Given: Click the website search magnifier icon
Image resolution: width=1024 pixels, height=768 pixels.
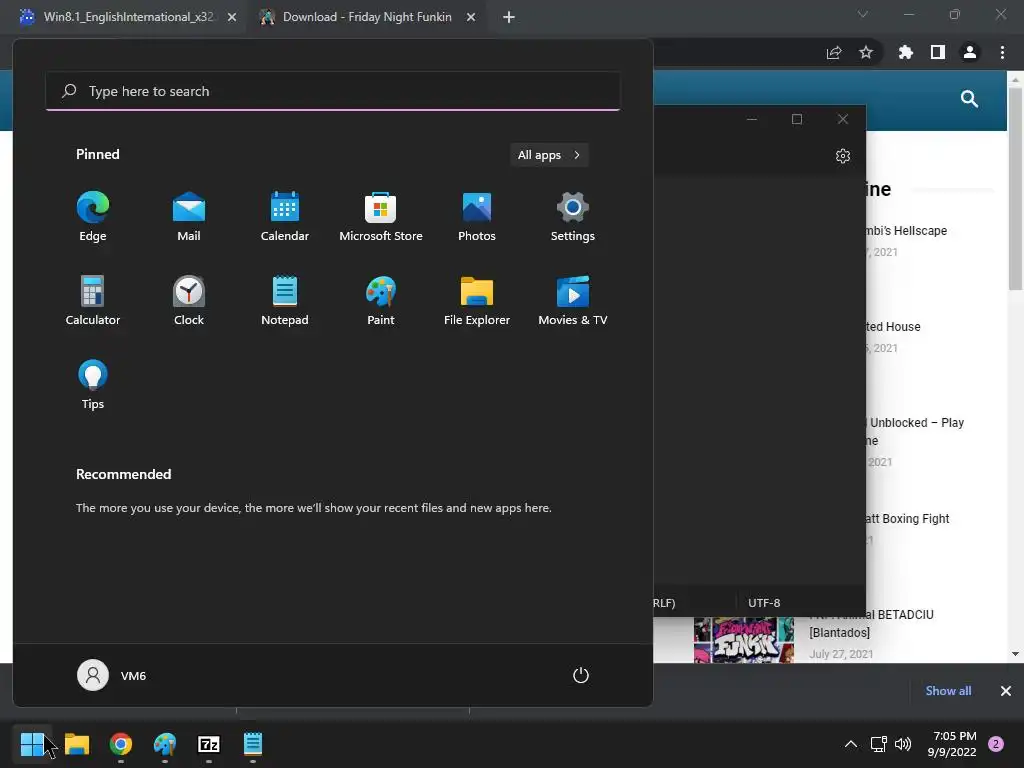Looking at the screenshot, I should click(x=969, y=99).
